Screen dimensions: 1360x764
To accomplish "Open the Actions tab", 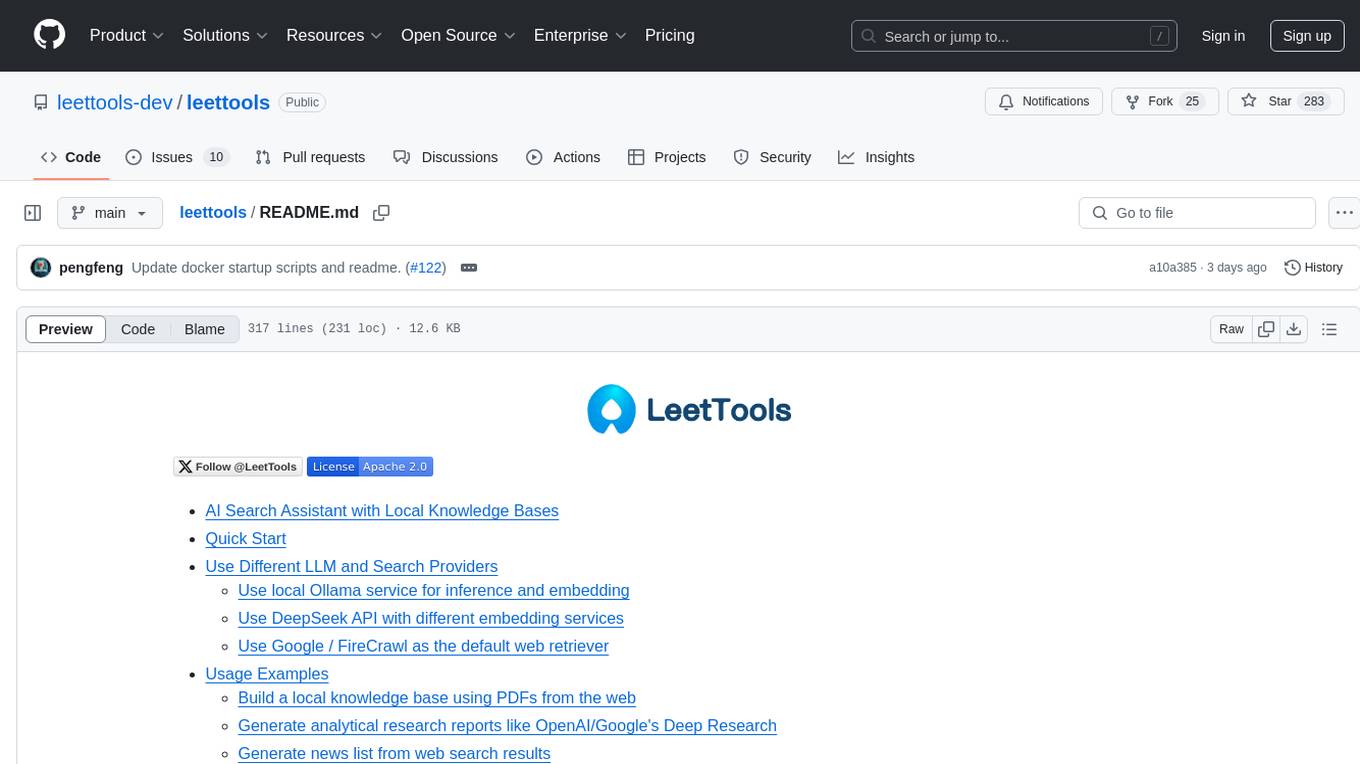I will click(563, 157).
